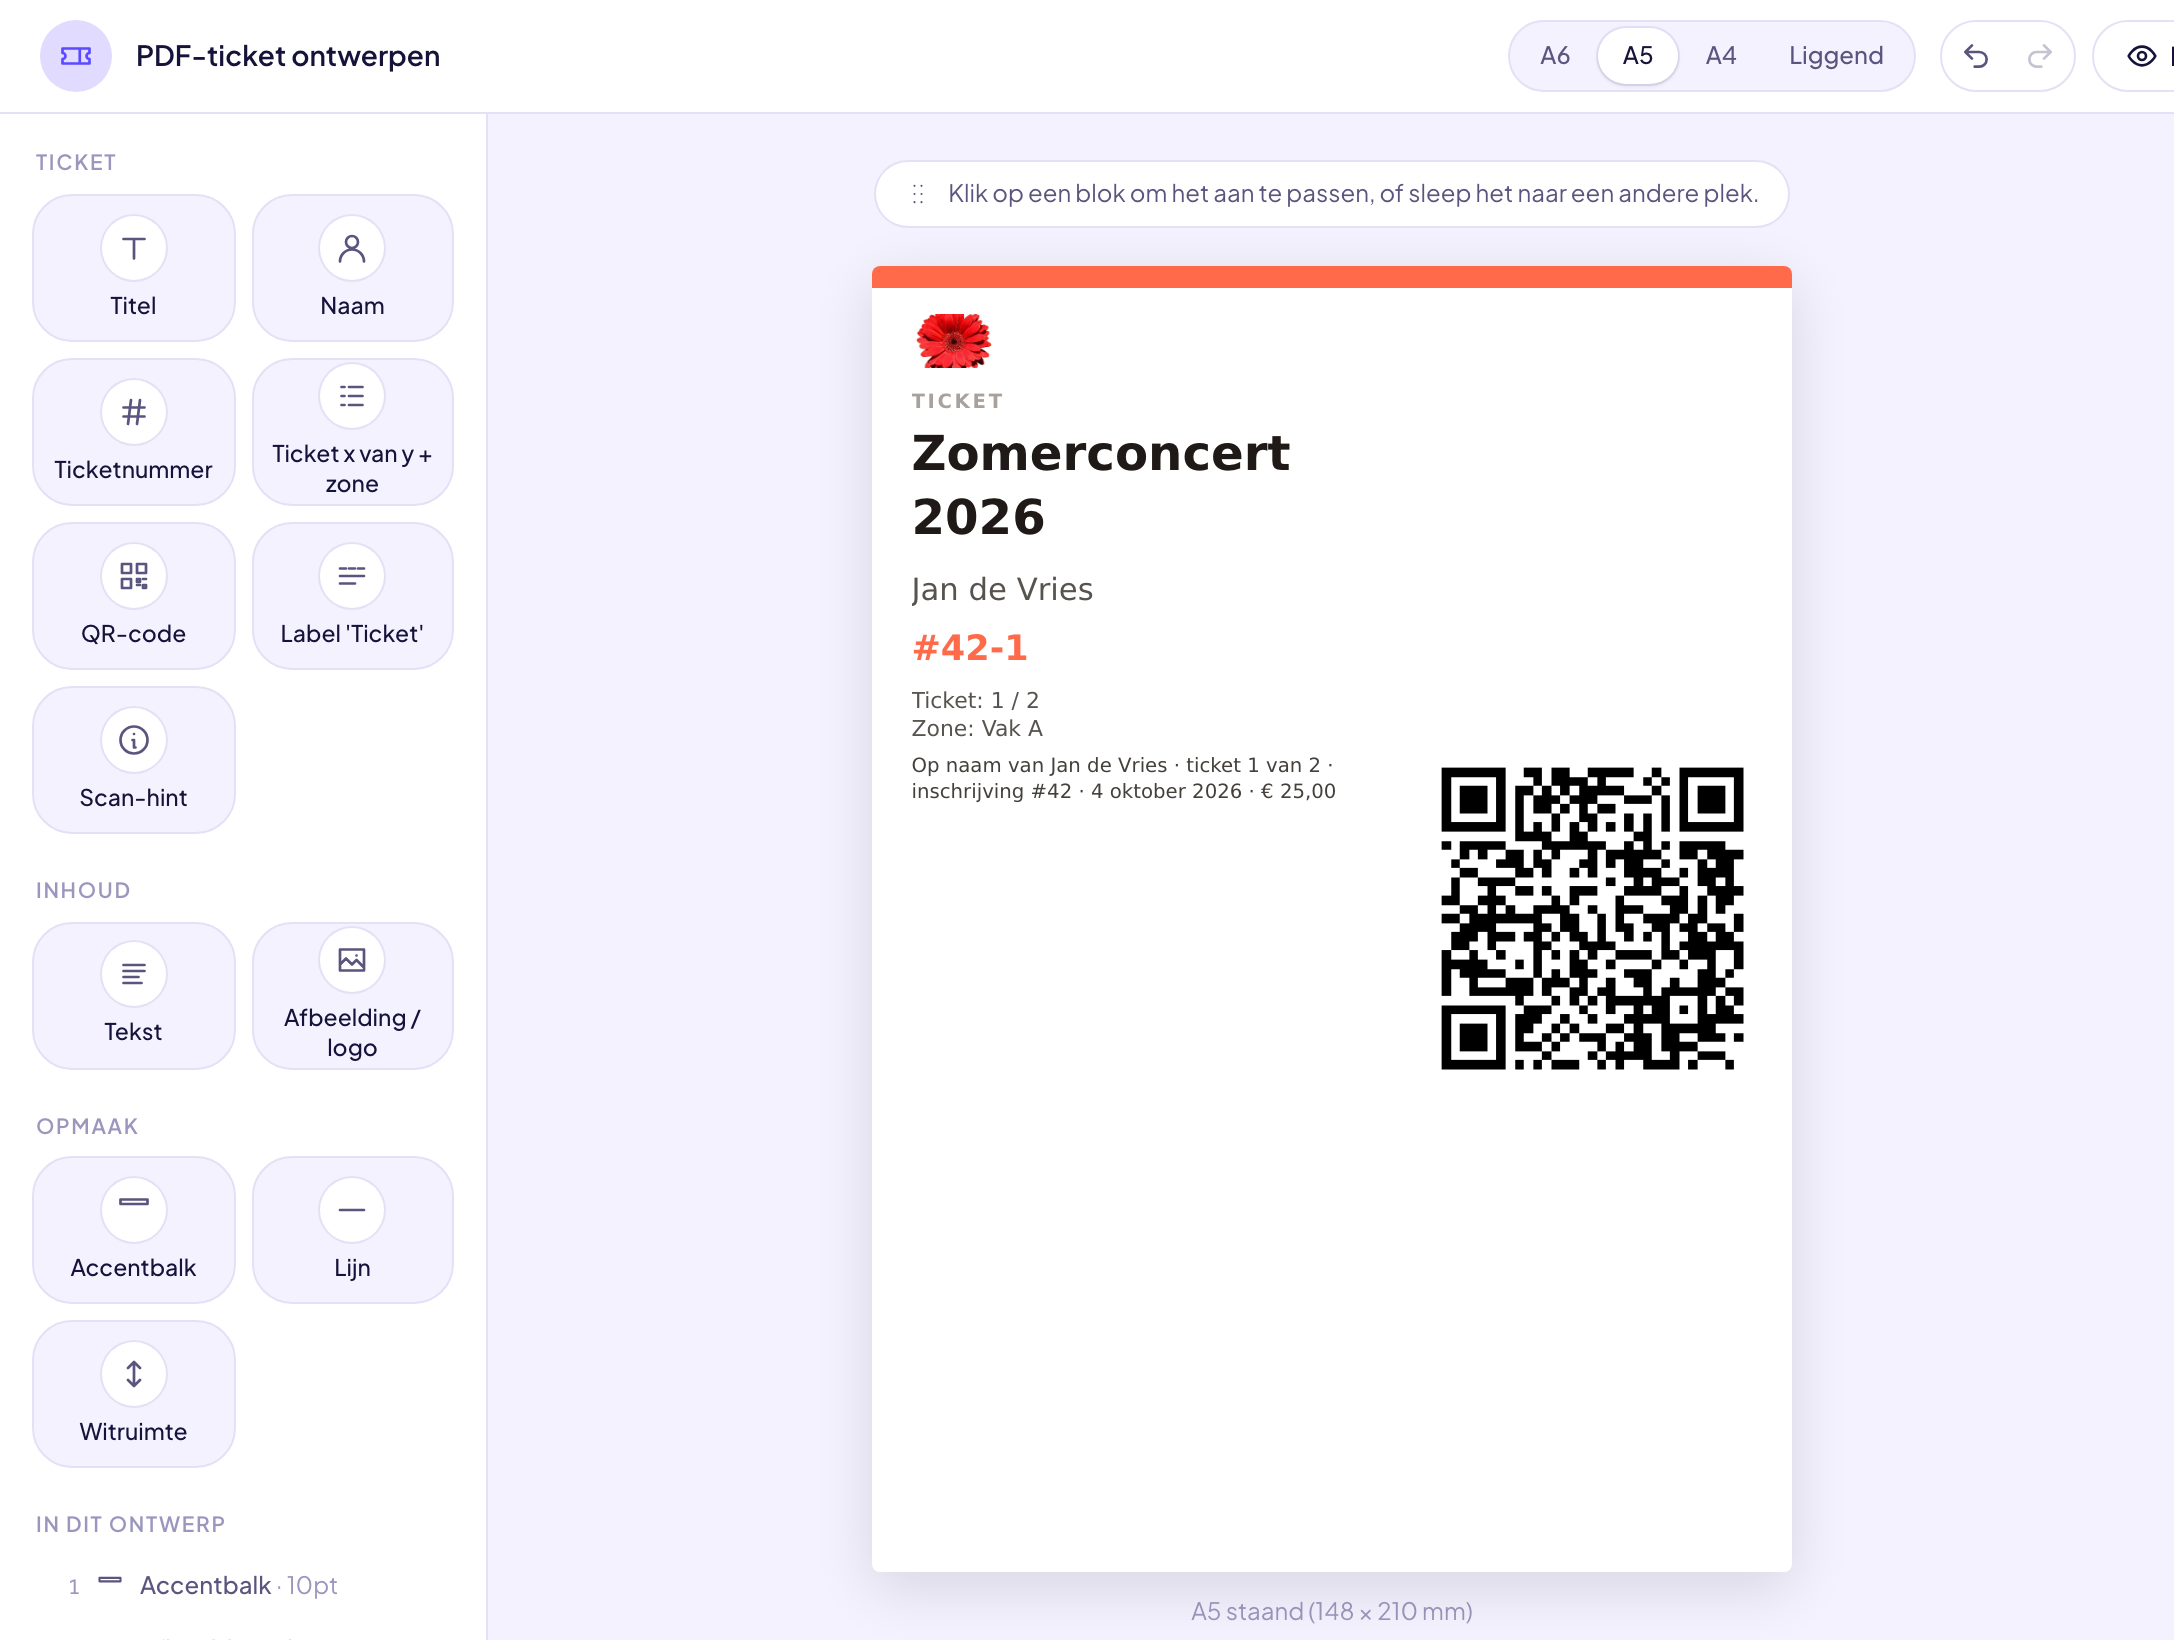The height and width of the screenshot is (1640, 2174).
Task: Click the undo arrow
Action: (1976, 56)
